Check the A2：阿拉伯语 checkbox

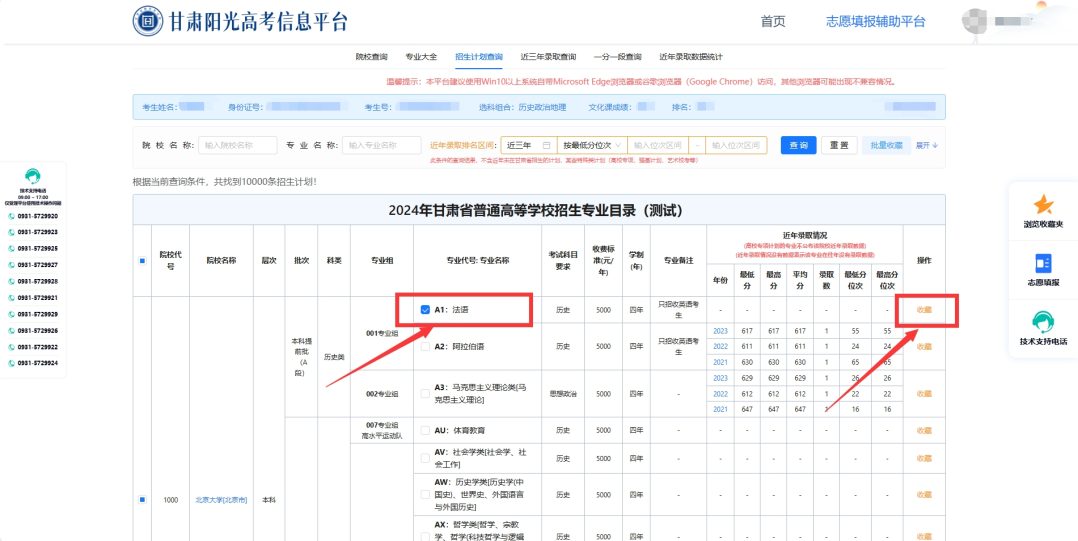[x=426, y=347]
